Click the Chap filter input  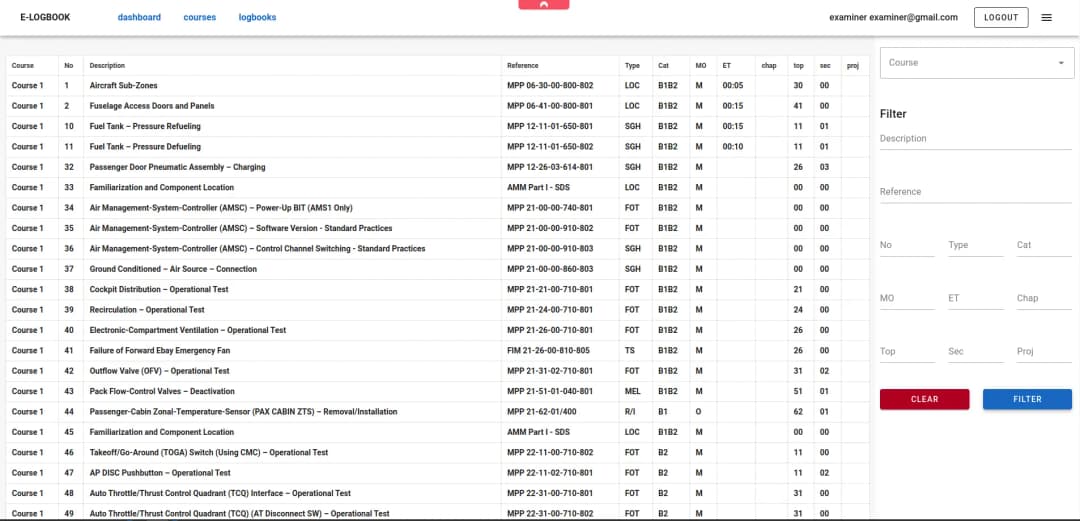point(1043,298)
